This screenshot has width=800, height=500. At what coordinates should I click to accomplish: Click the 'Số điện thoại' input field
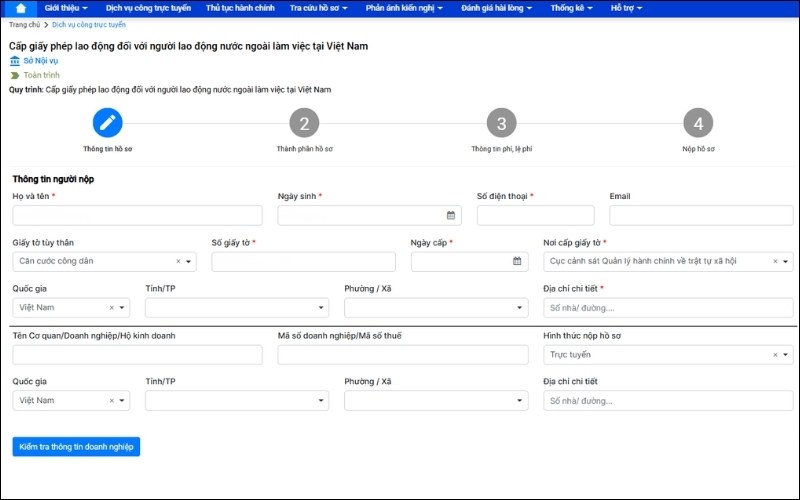point(536,215)
